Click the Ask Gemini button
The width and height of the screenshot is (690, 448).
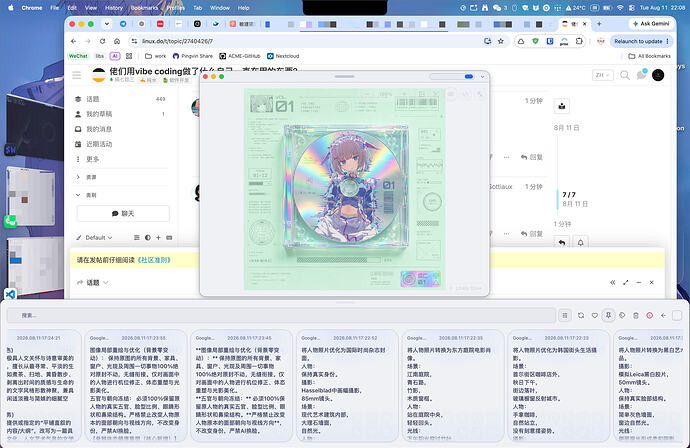(651, 24)
